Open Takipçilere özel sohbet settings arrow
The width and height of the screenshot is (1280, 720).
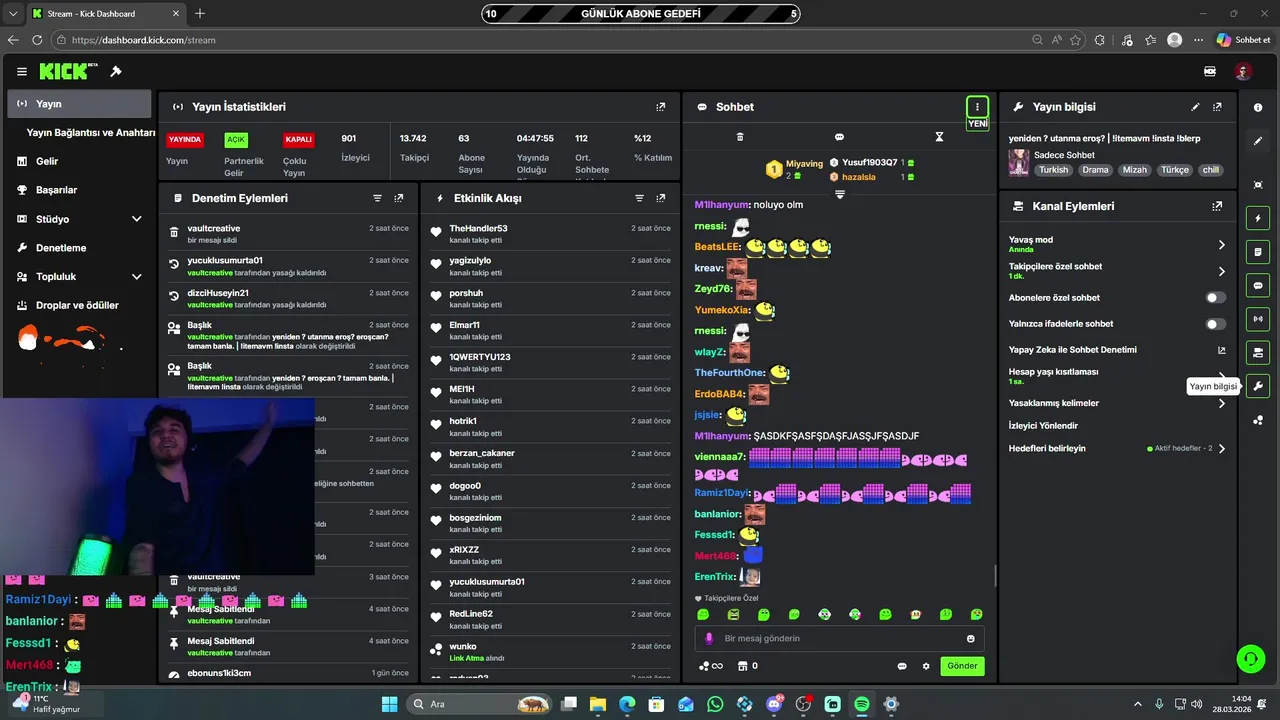[1221, 271]
